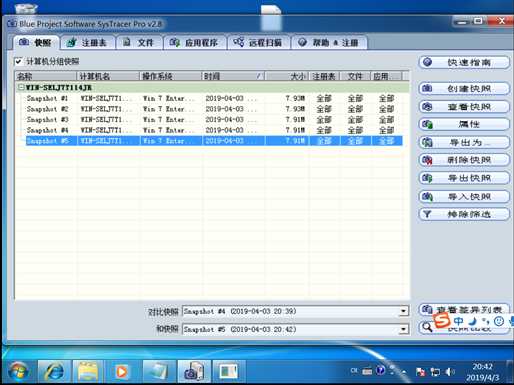
Task: Click the camera icon on 创建快照
Action: pyautogui.click(x=427, y=88)
